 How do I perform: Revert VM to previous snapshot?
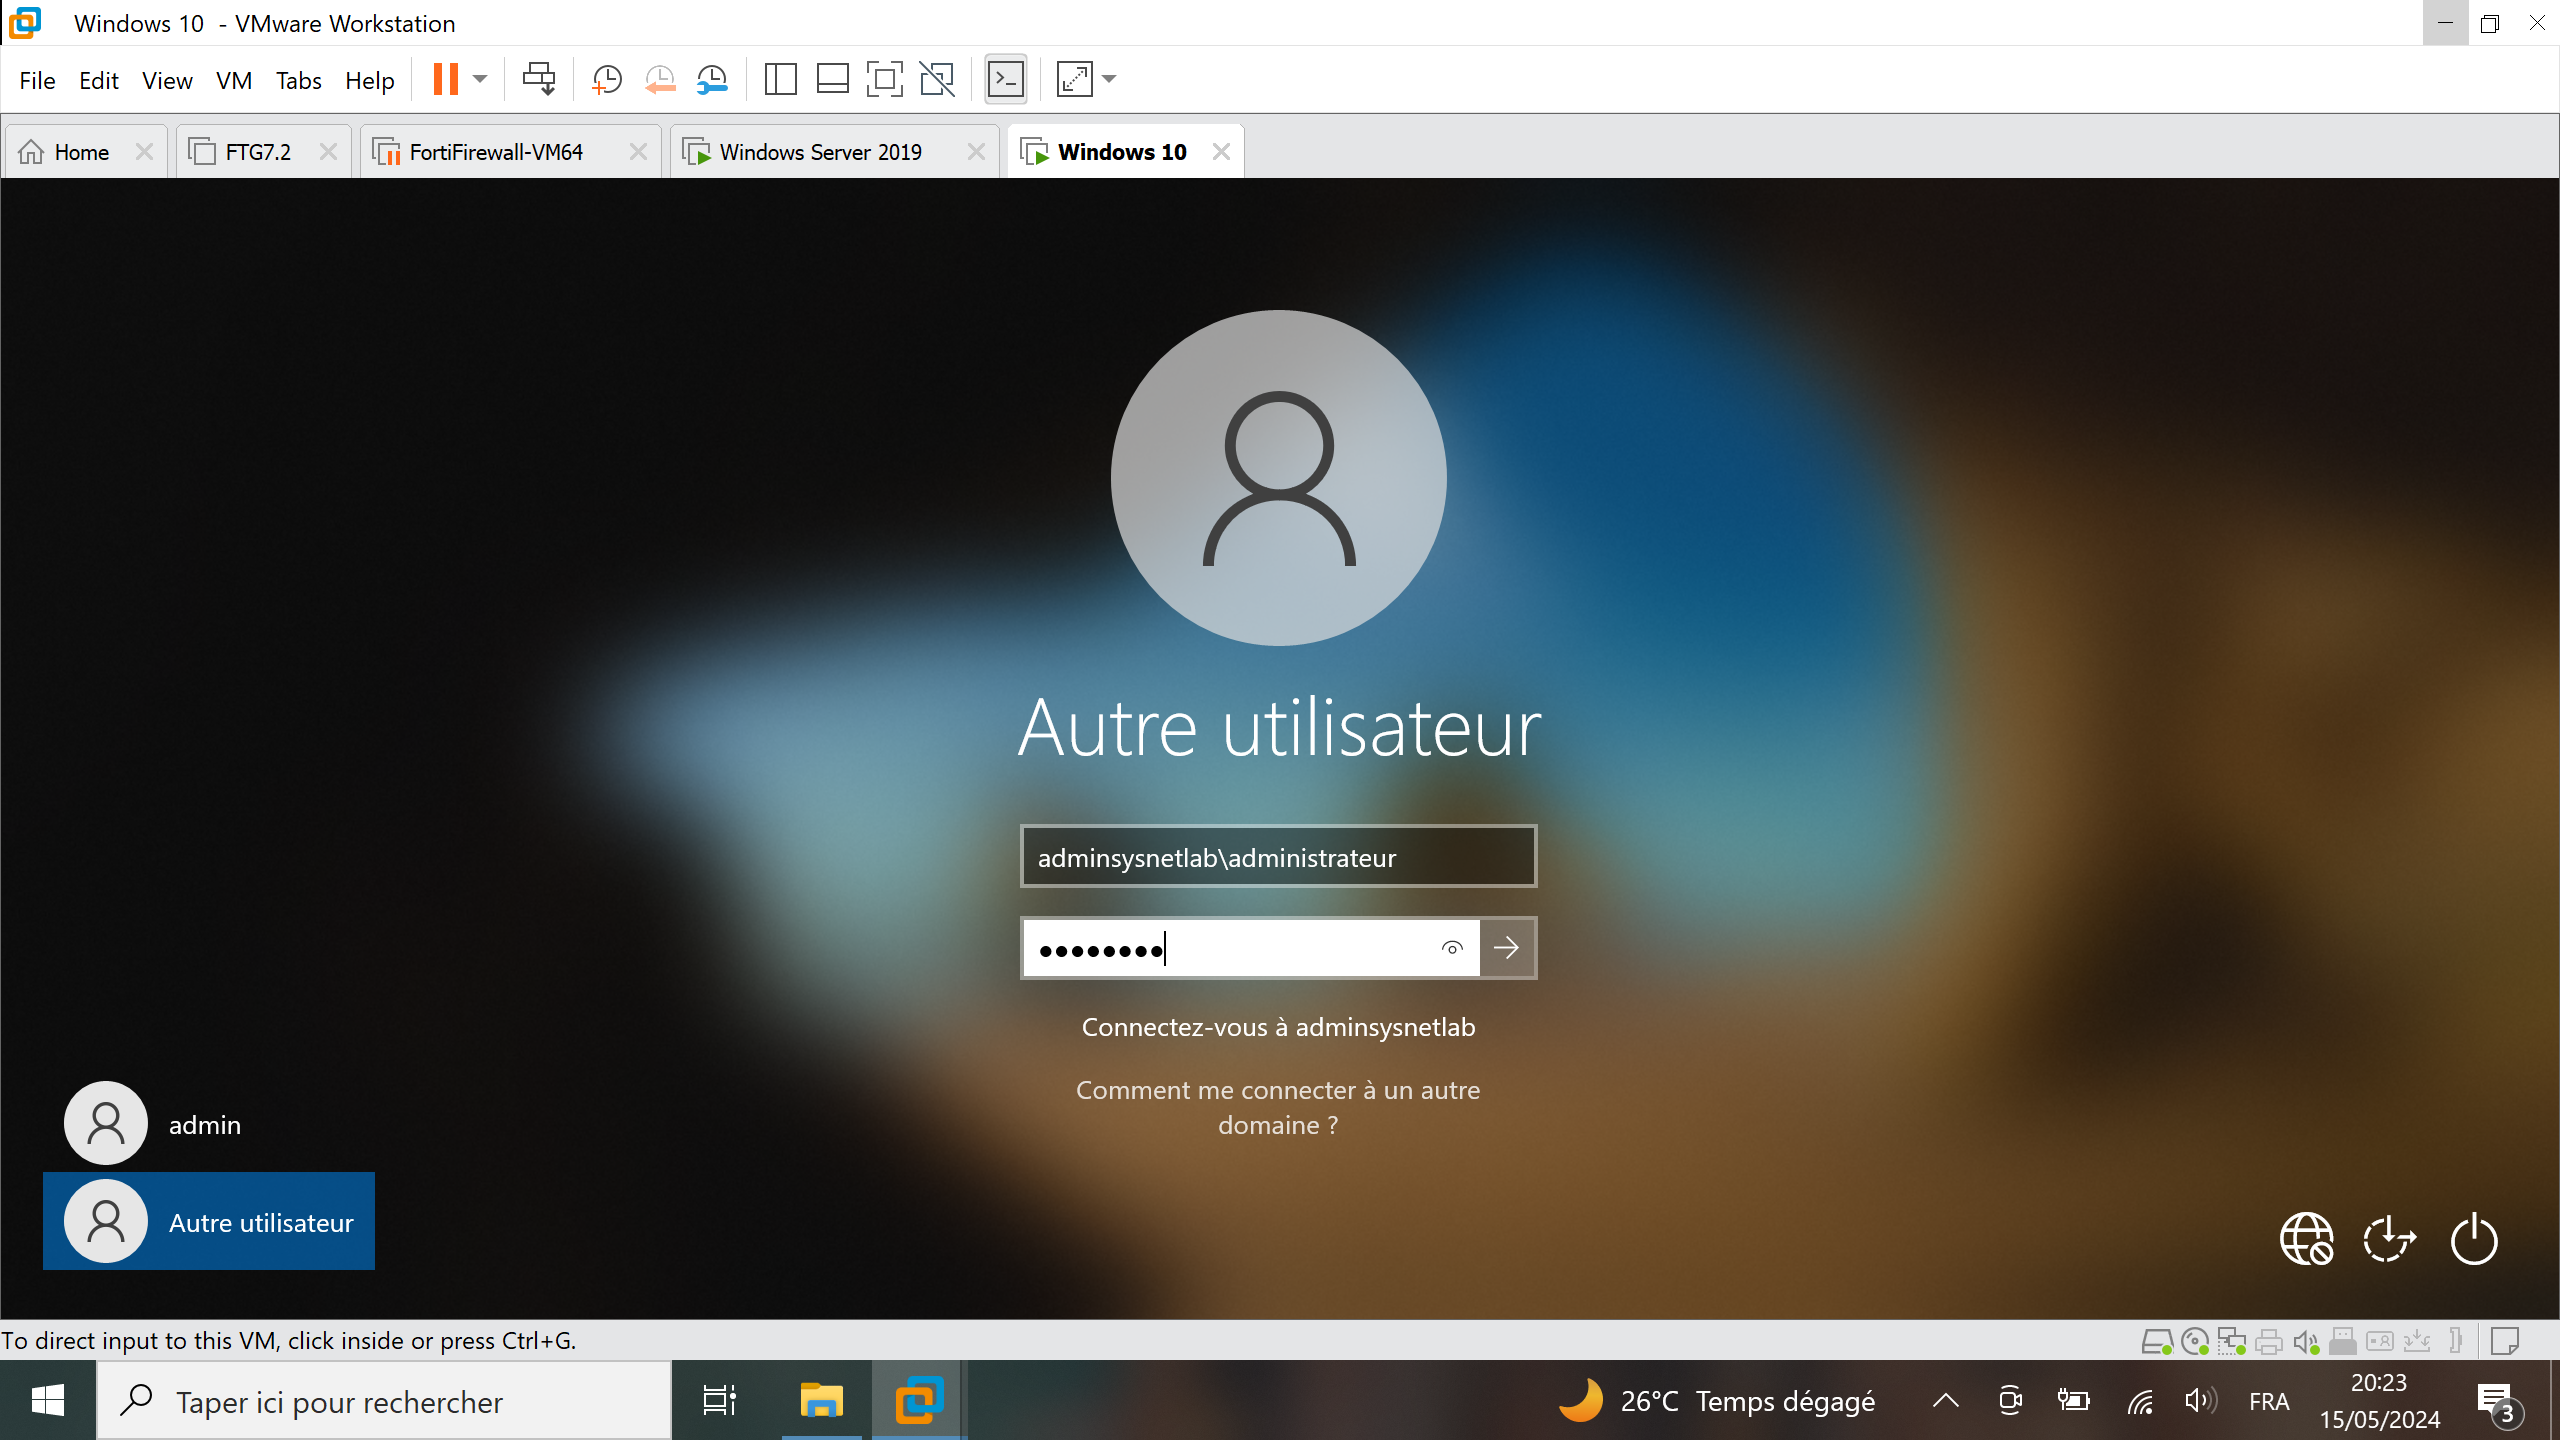pos(660,79)
